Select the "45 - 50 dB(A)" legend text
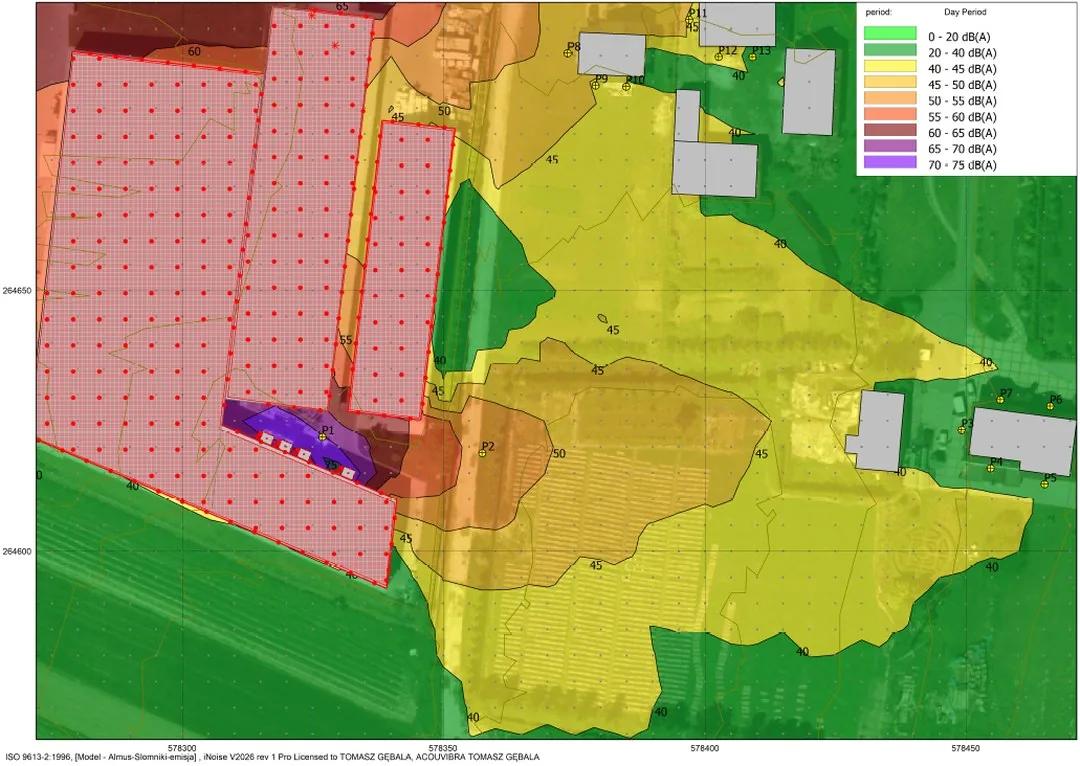This screenshot has height=766, width=1080. [962, 85]
